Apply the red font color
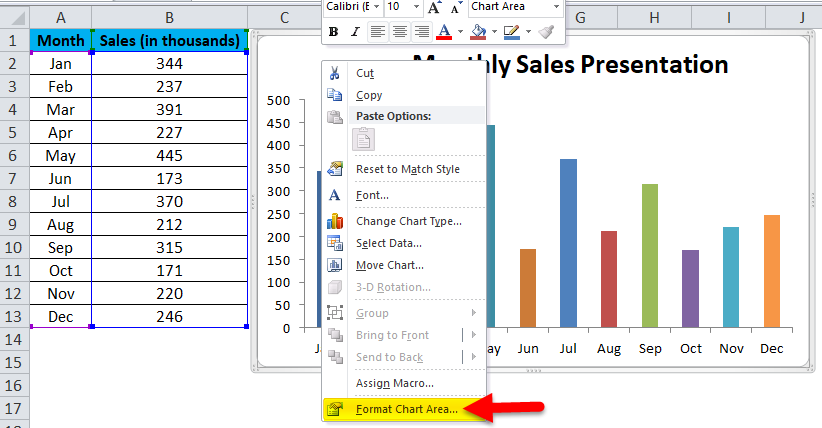This screenshot has width=822, height=428. point(444,32)
